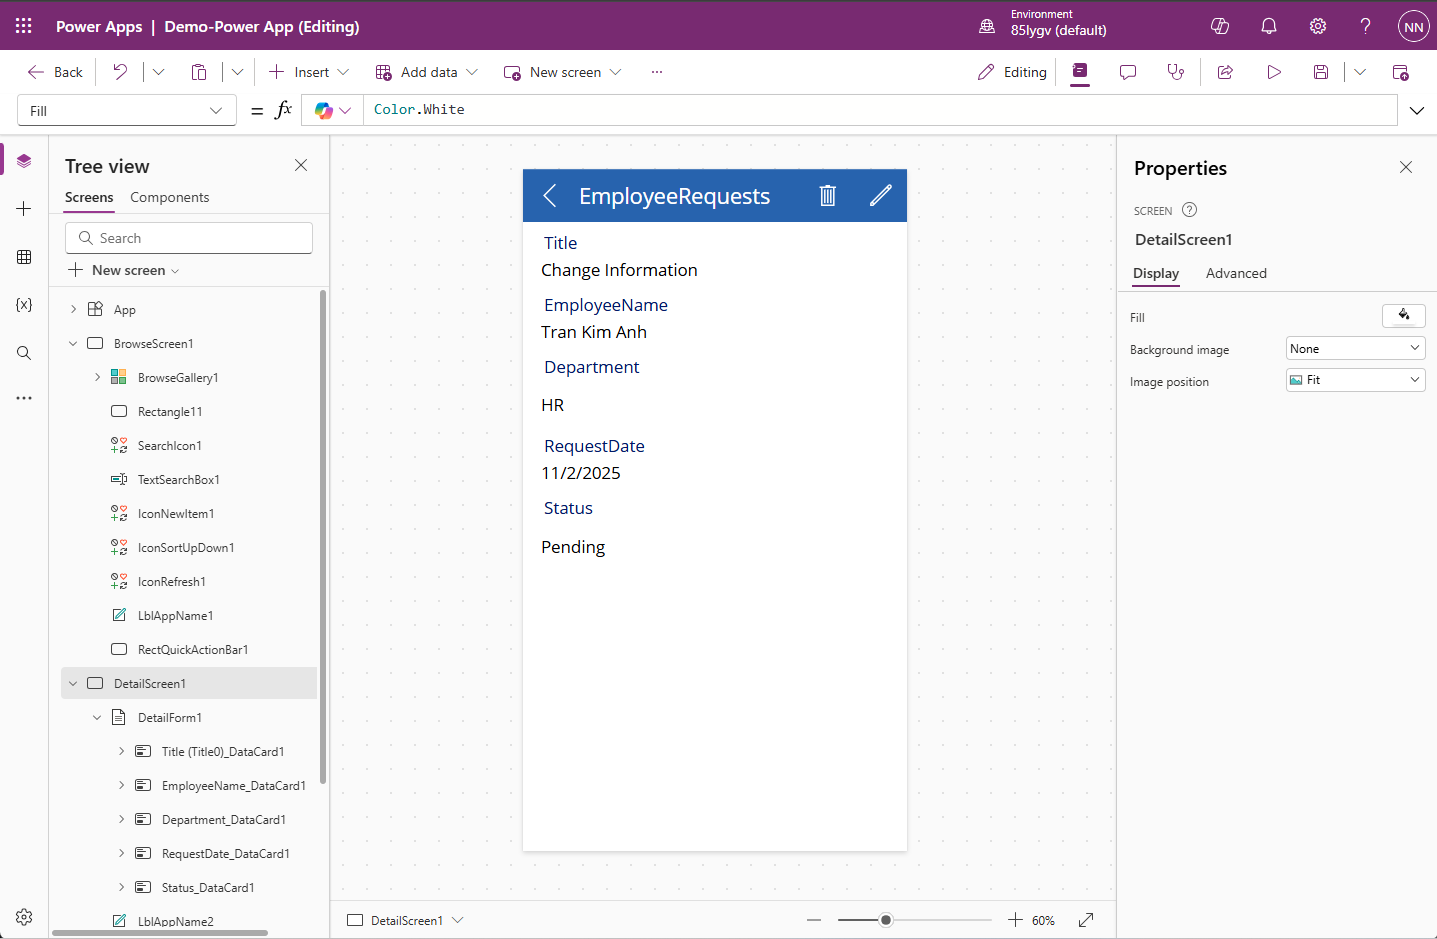Screen dimensions: 1437x939
Task: Open the Fill property selector dropdown
Action: 127,111
